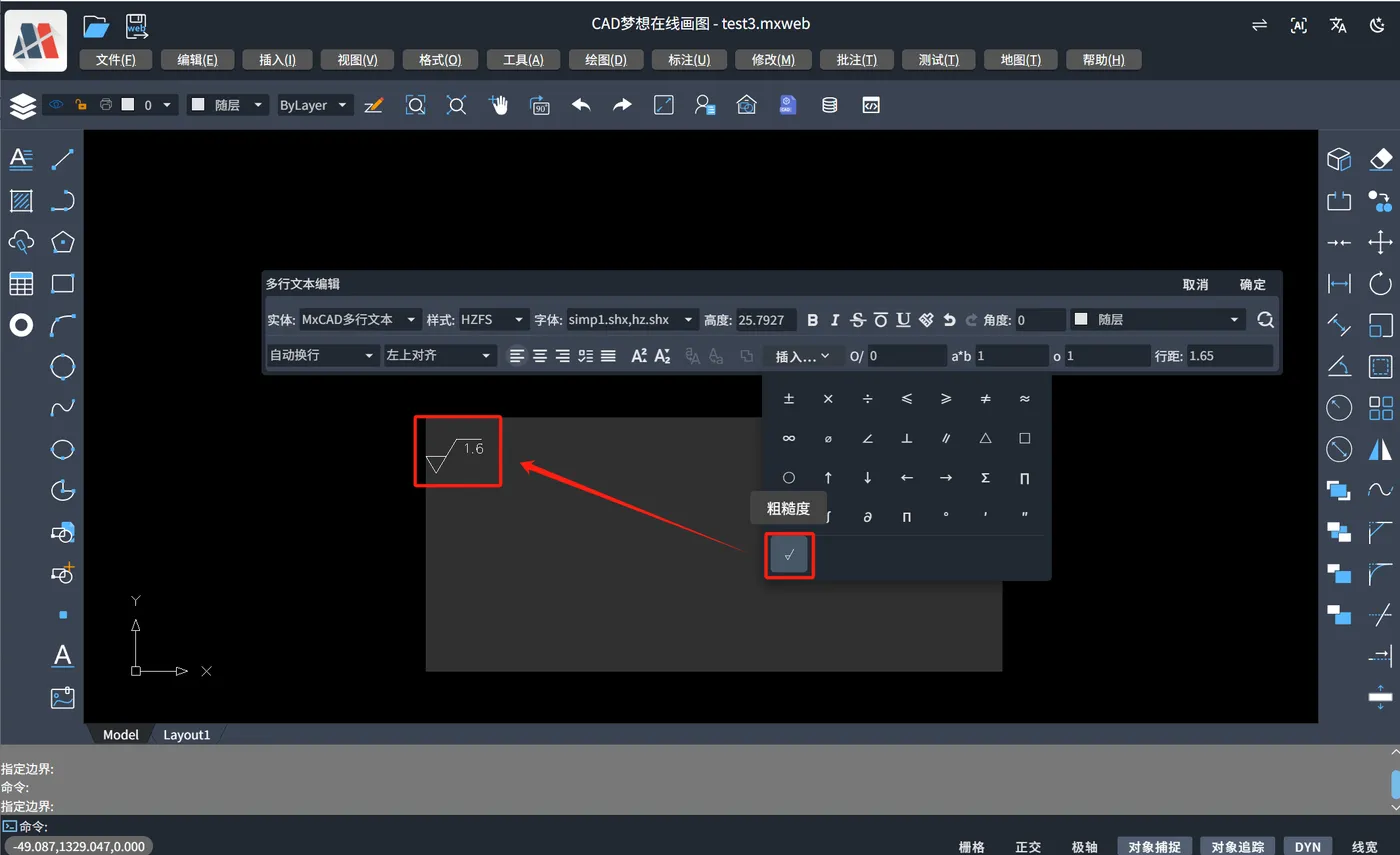Screen dimensions: 1400x855
Task: Toggle 对象捕捉 object snap
Action: pos(1154,847)
